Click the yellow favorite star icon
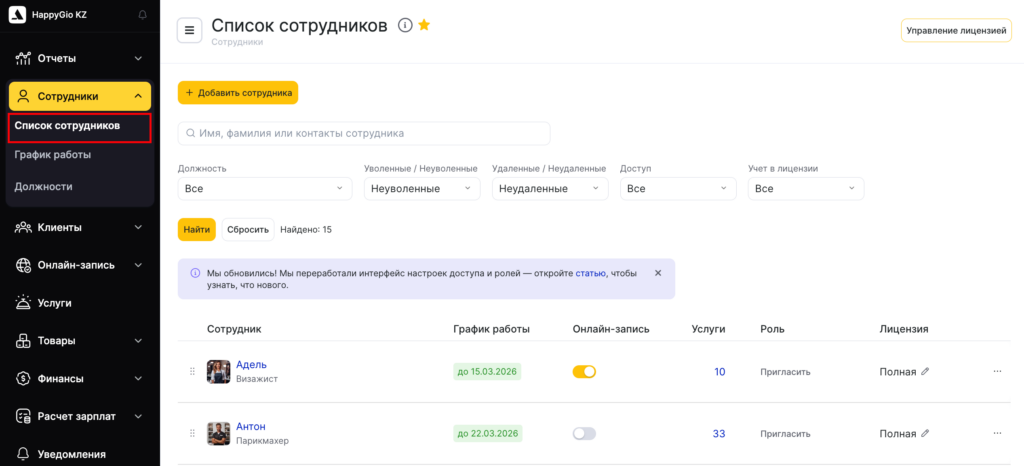1024x466 pixels. coord(424,25)
